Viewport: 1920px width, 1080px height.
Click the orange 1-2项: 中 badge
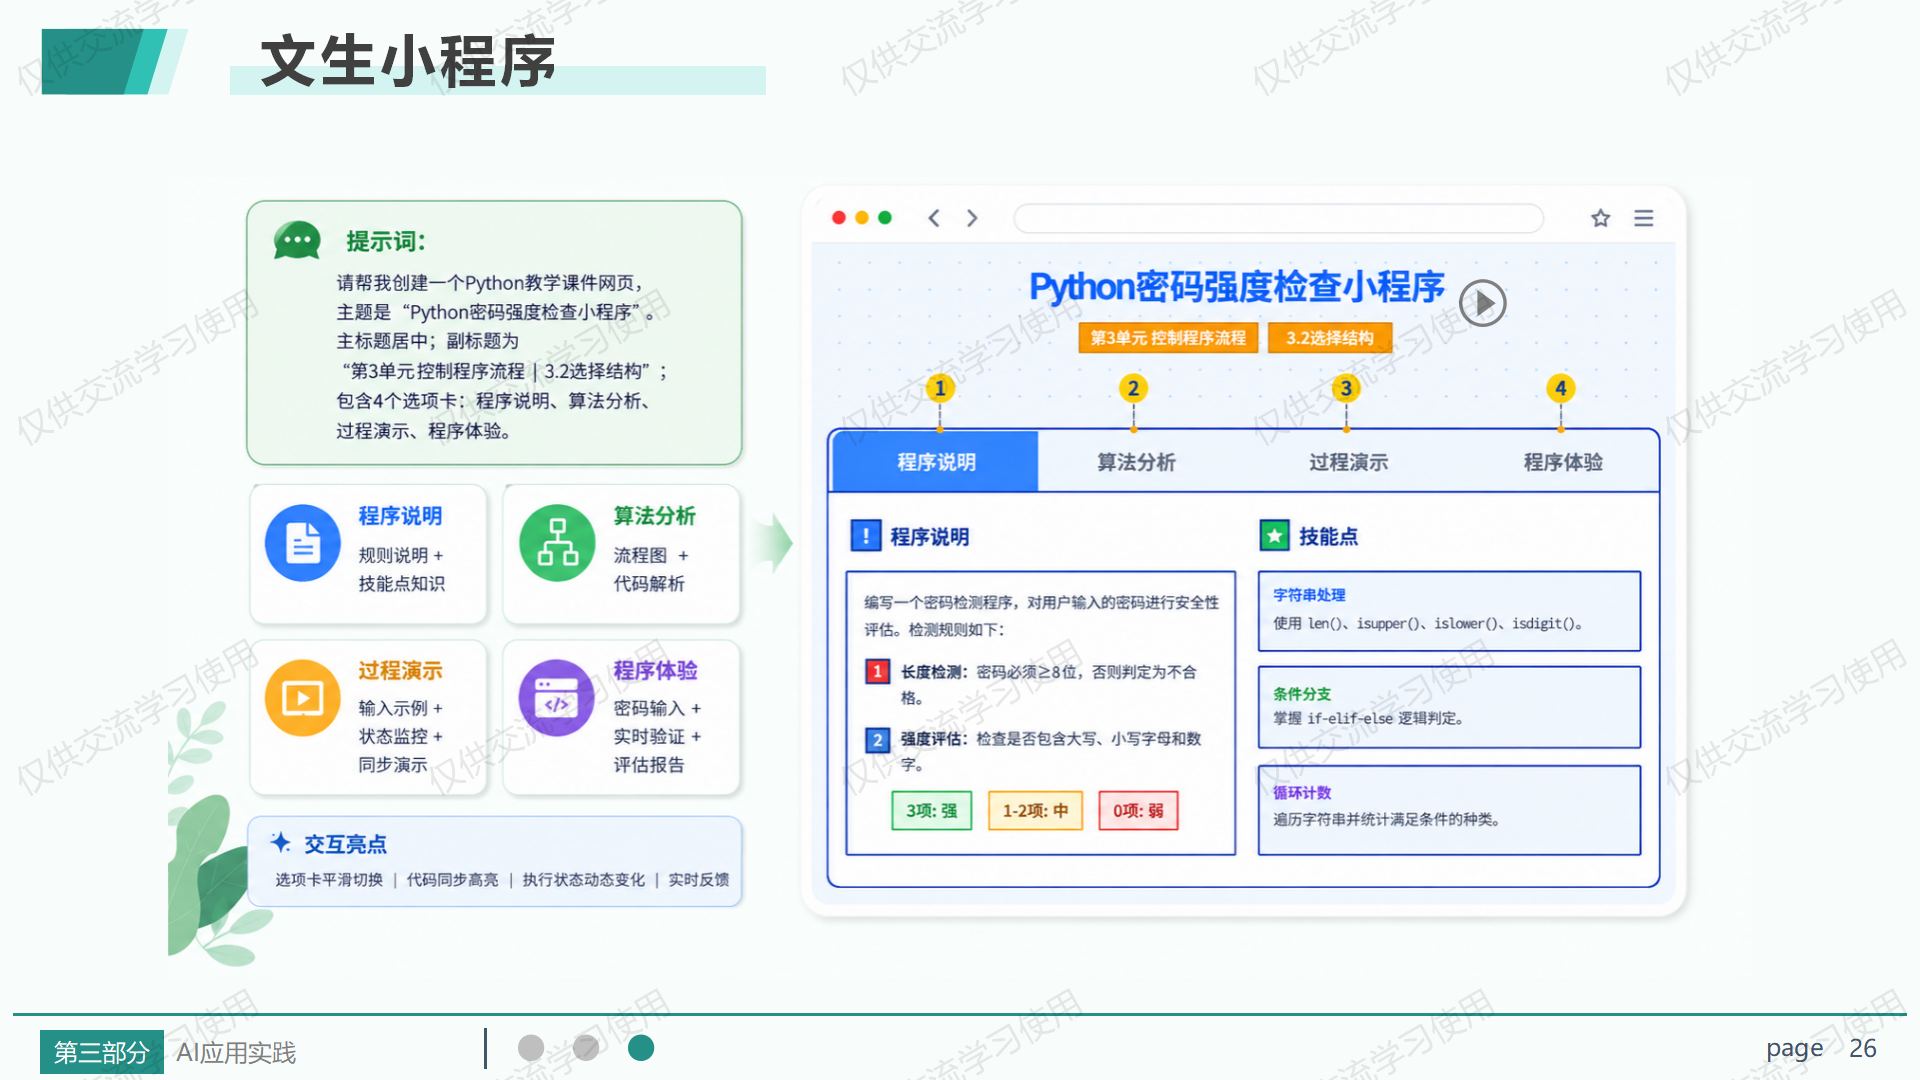click(1035, 810)
